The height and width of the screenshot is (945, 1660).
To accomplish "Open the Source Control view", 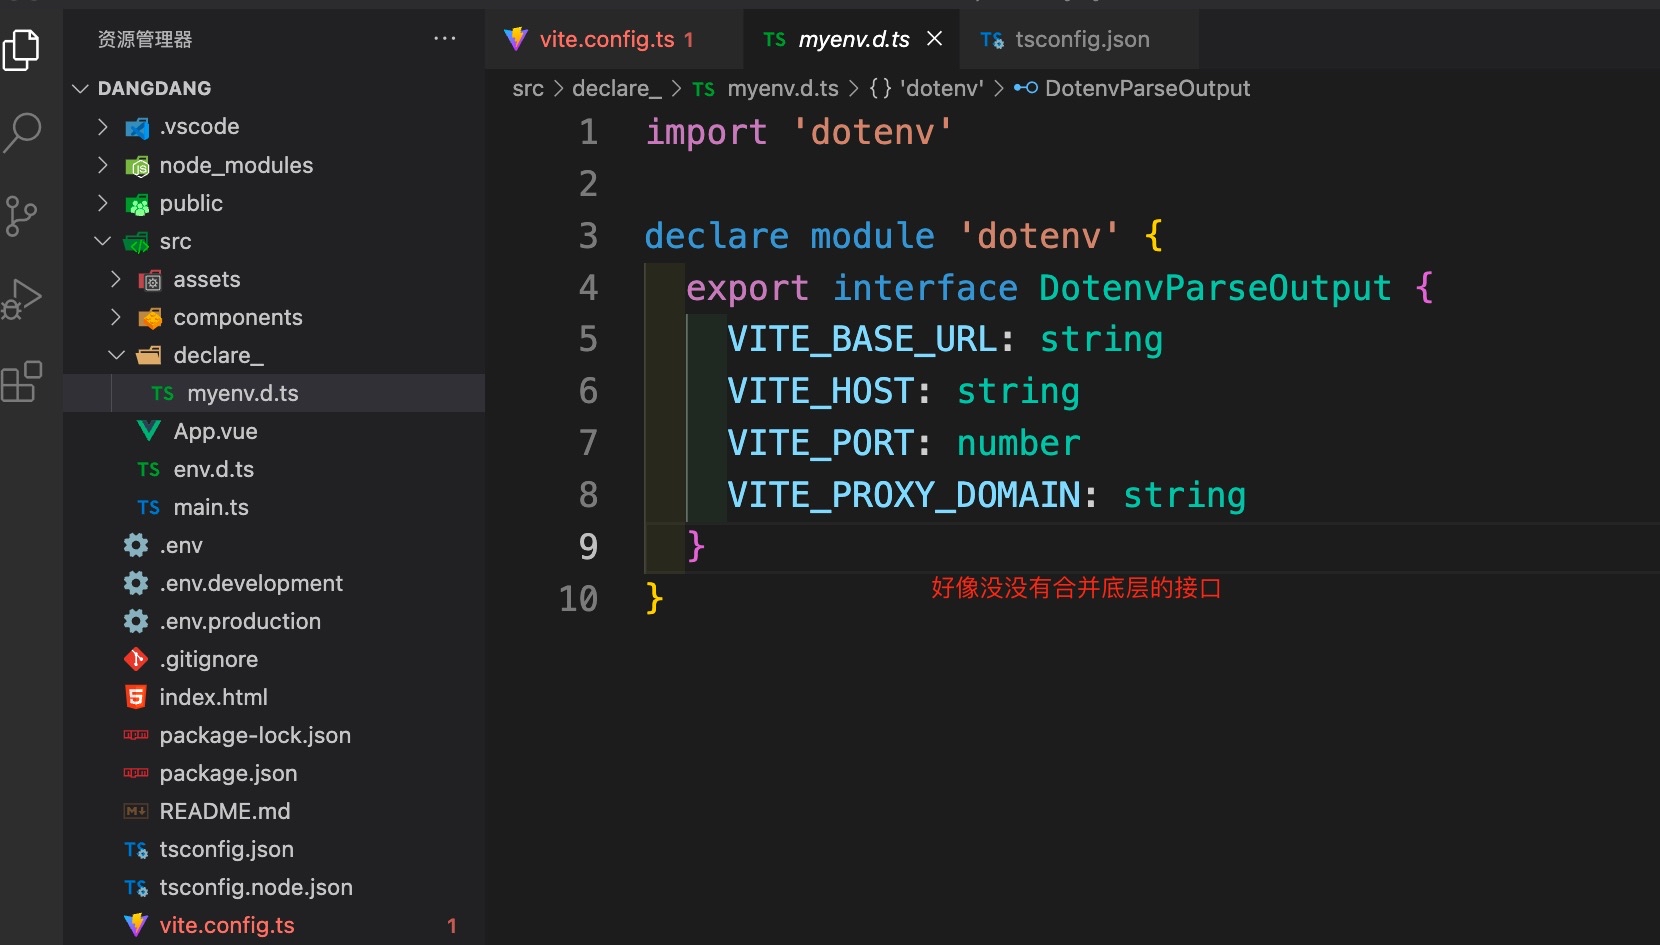I will pyautogui.click(x=21, y=215).
